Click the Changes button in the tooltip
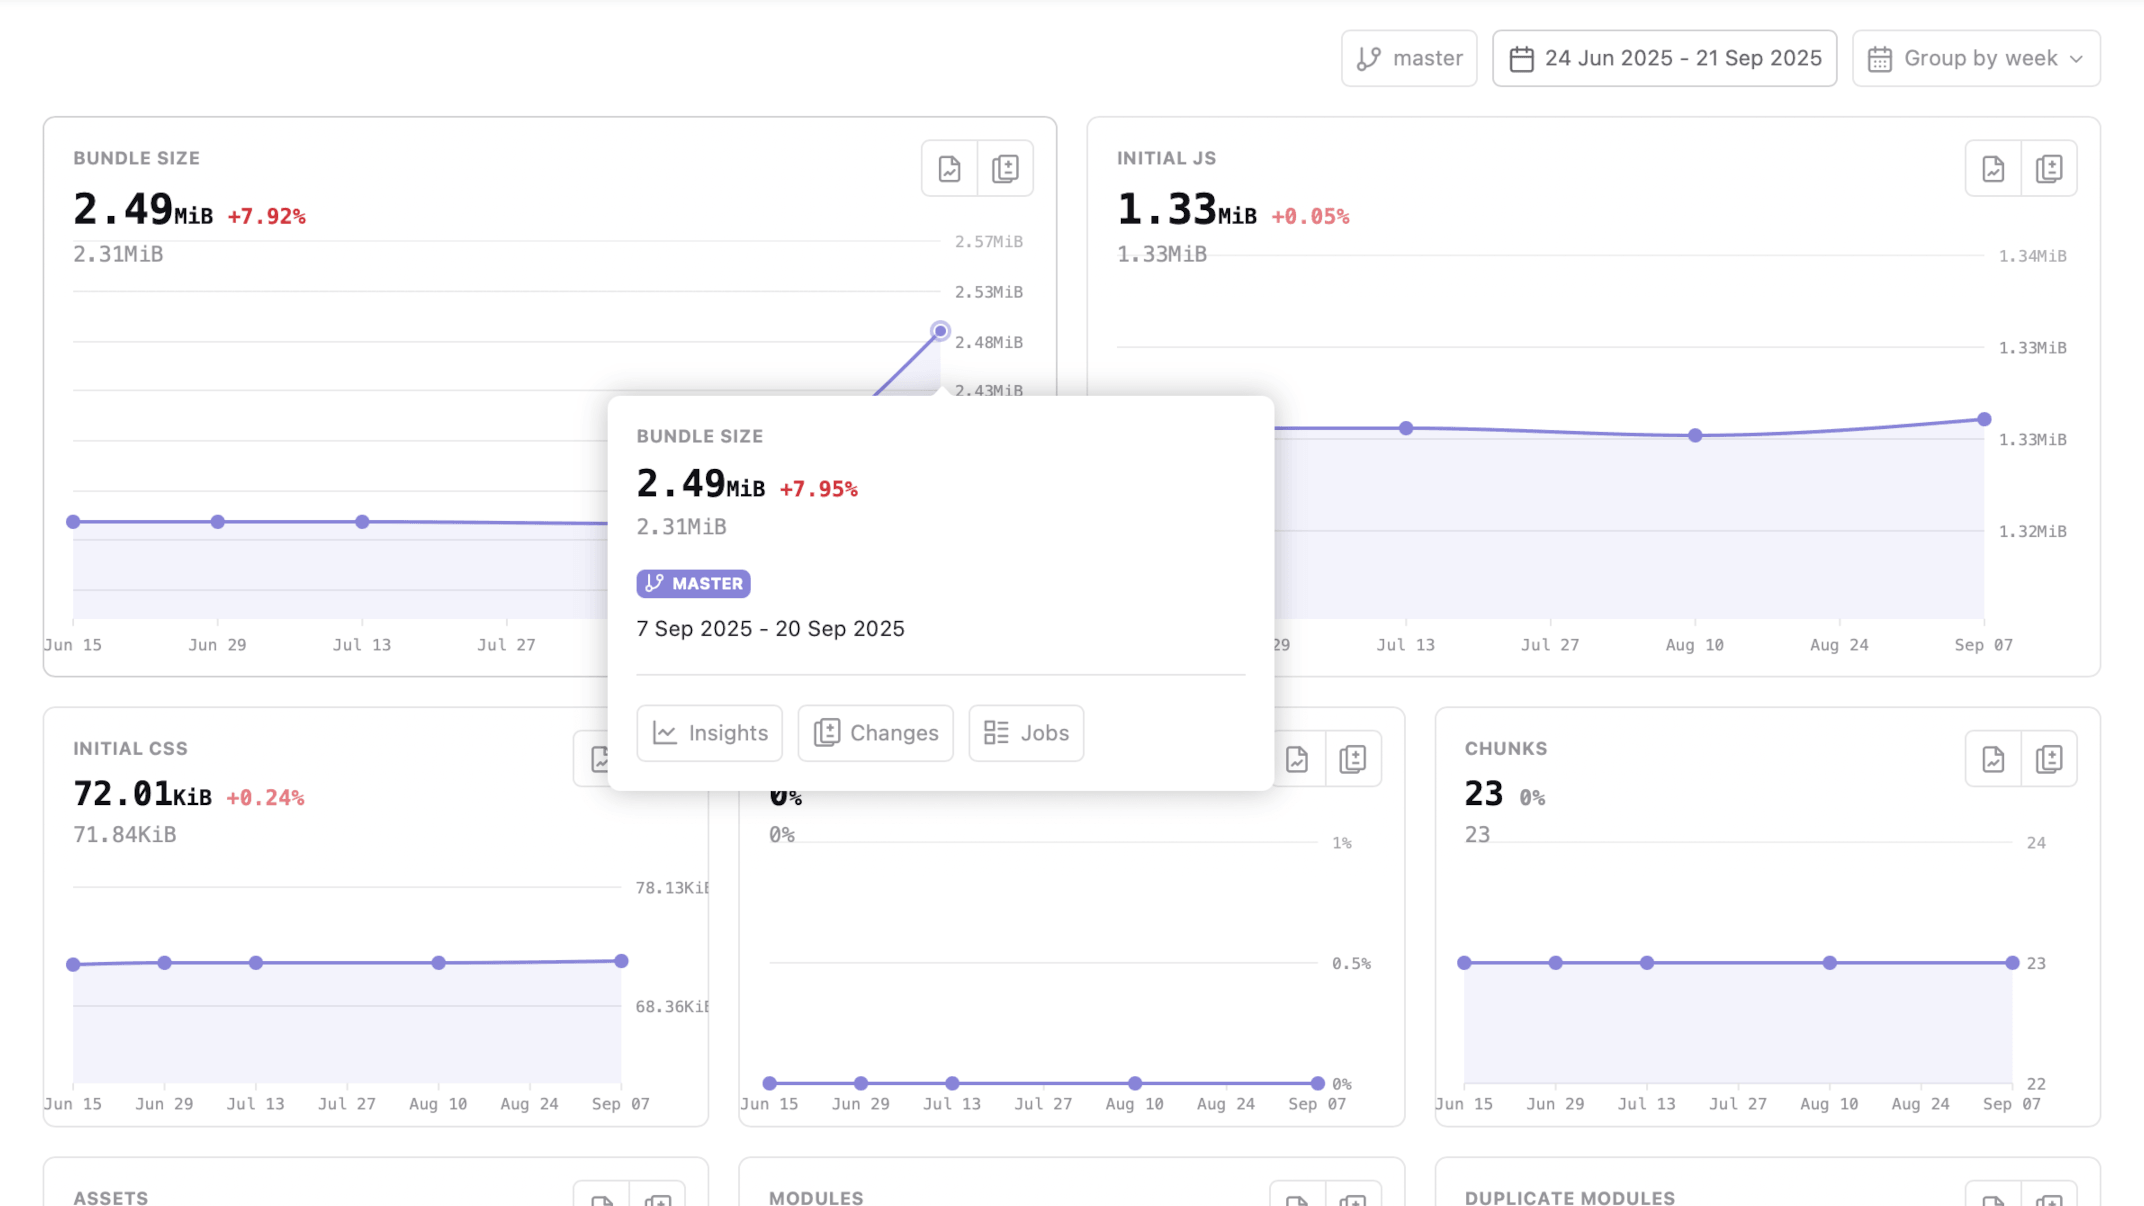Screen dimensions: 2144x1206 click(874, 733)
